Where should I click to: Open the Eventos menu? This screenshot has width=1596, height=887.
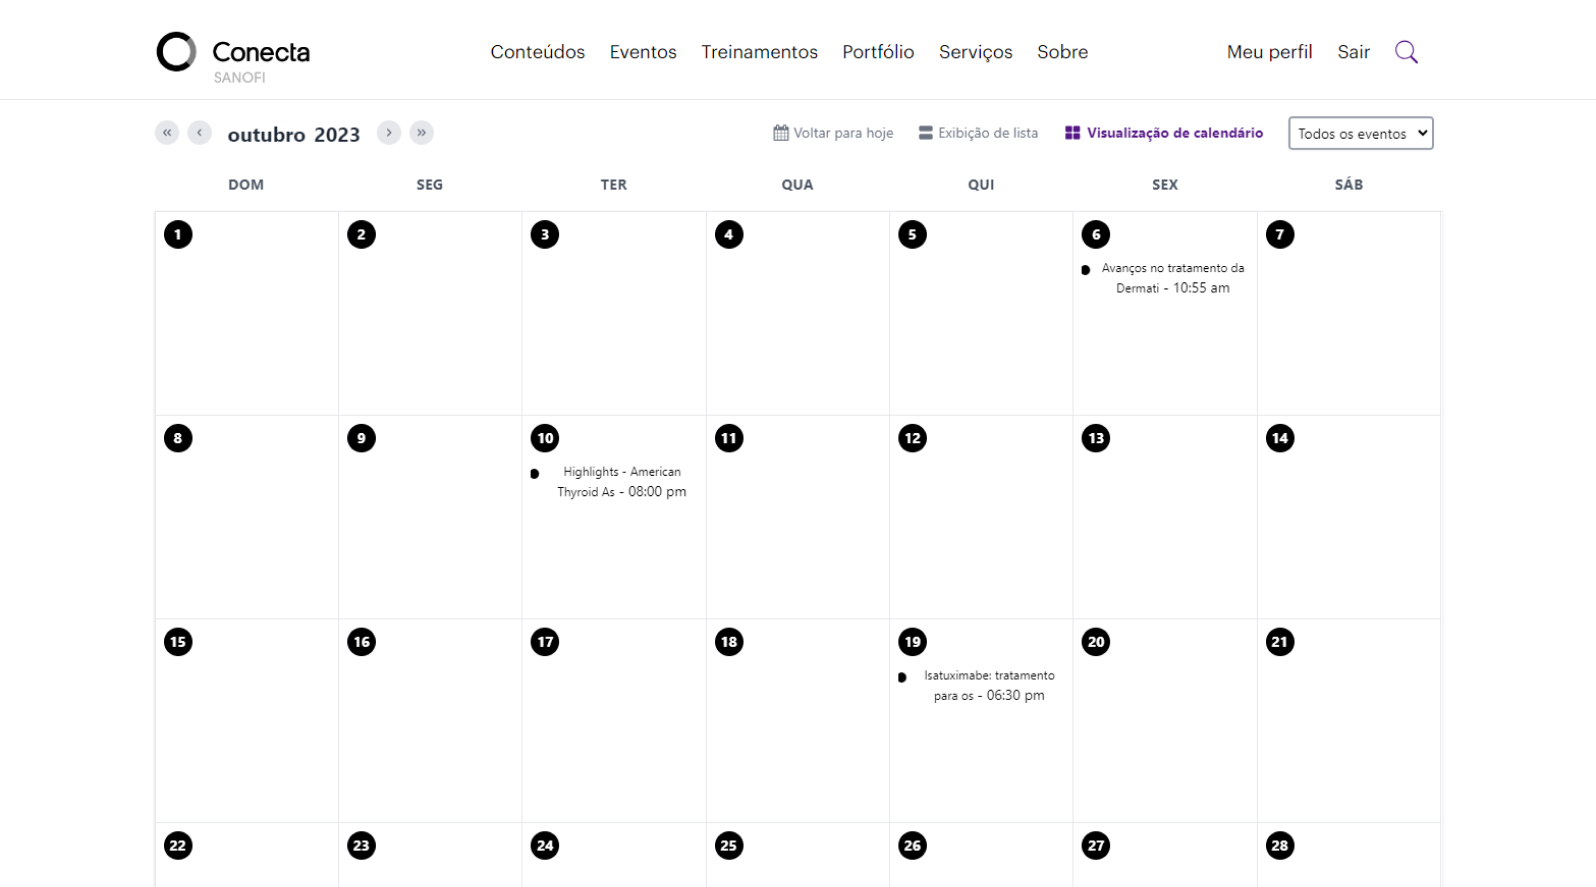(643, 52)
